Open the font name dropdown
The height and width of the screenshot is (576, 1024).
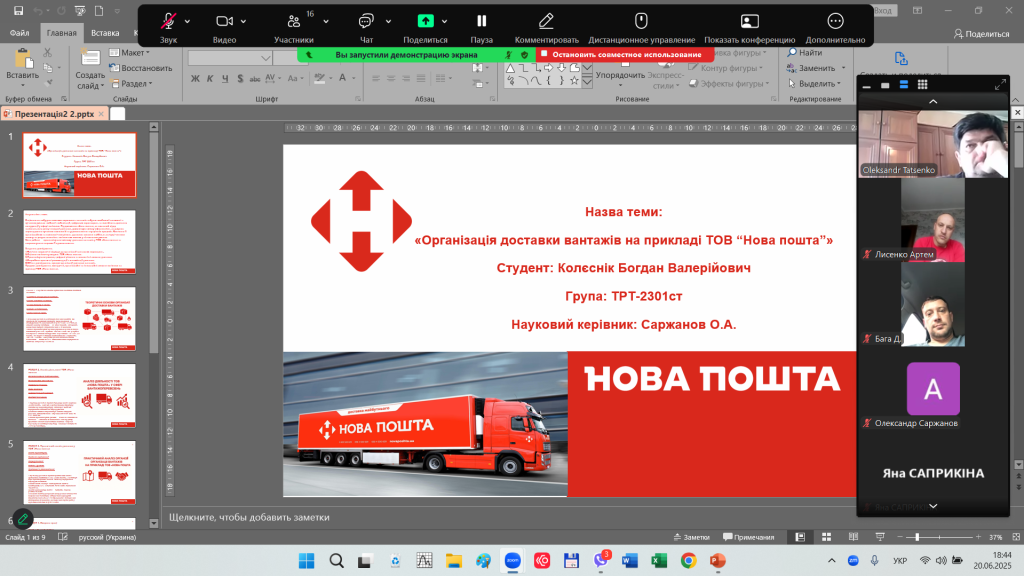click(x=266, y=58)
